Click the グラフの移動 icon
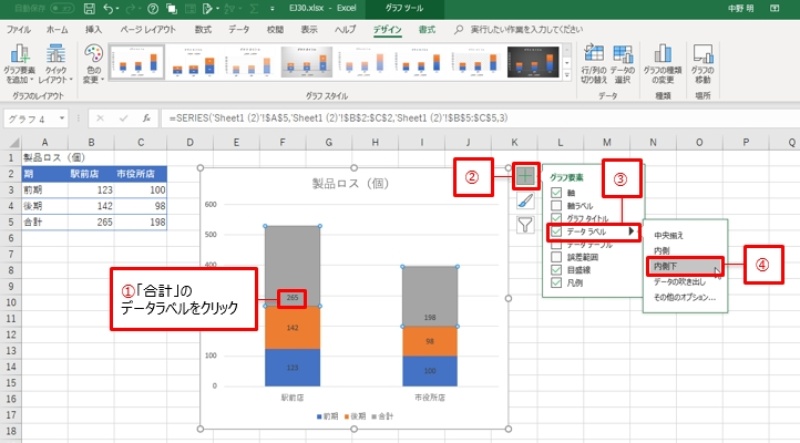The image size is (800, 443). pos(702,62)
